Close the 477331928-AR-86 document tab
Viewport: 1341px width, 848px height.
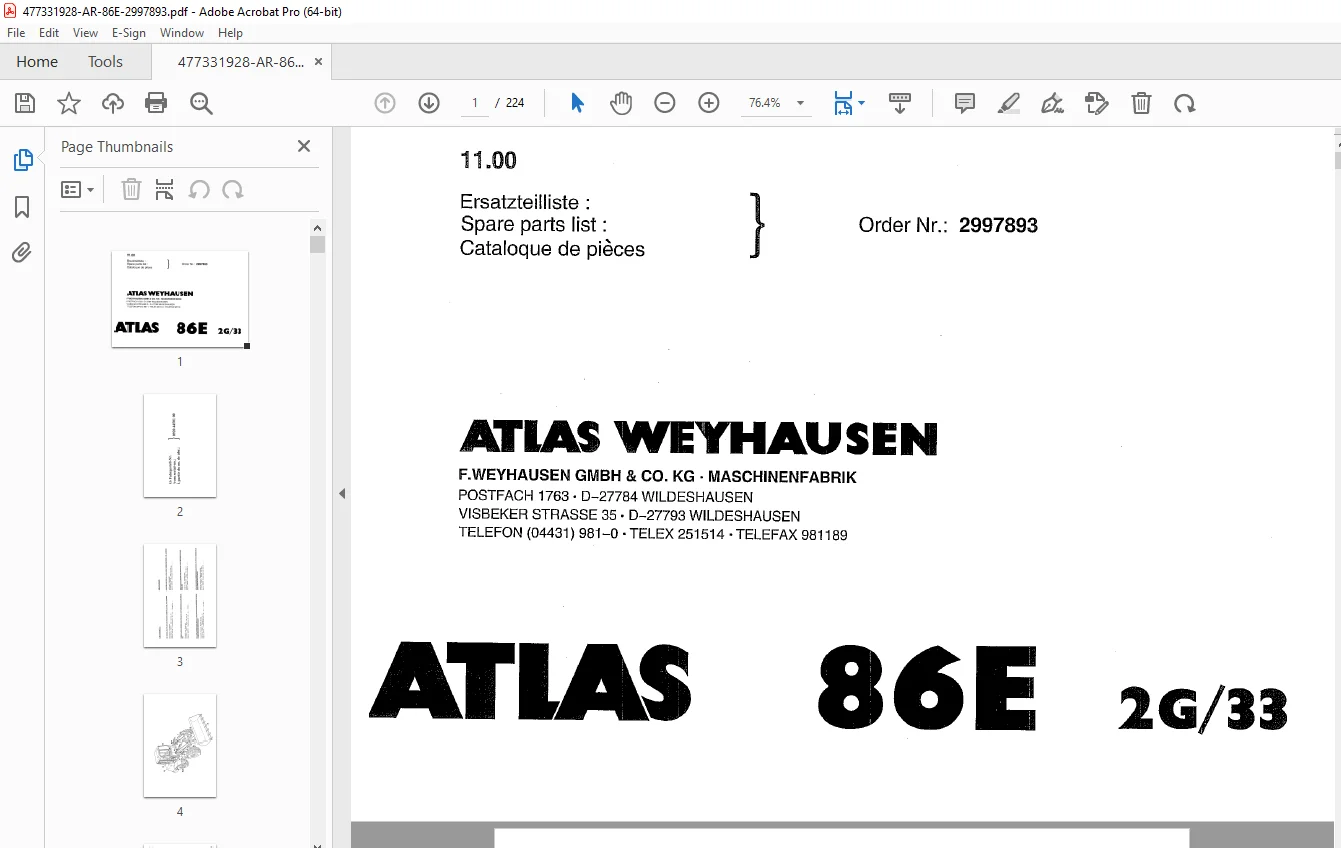318,62
